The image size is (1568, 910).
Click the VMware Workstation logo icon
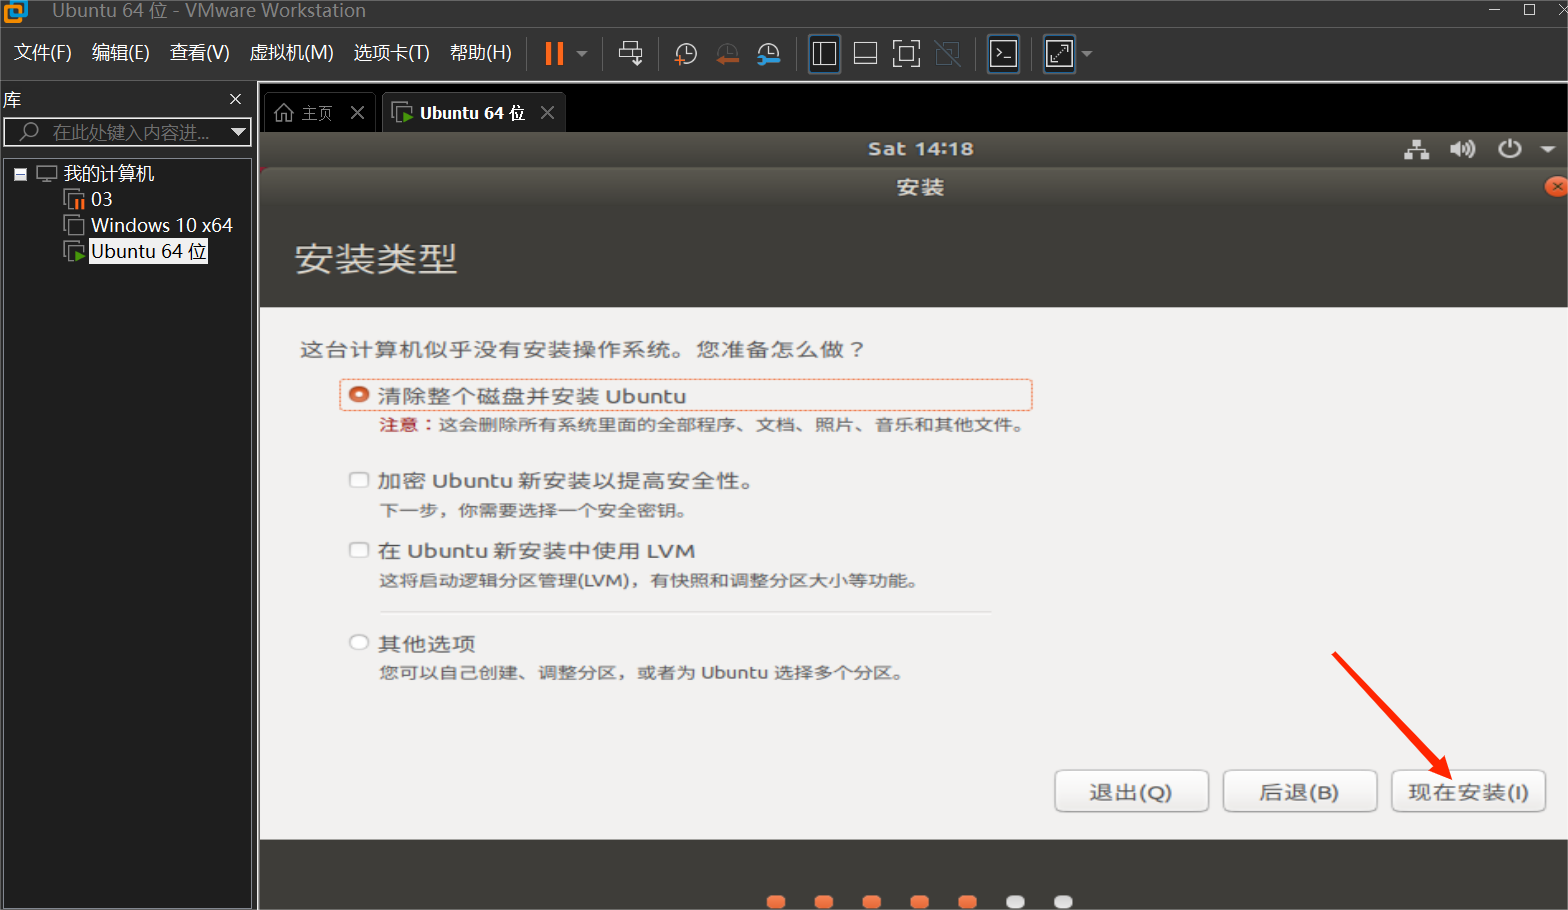tap(15, 12)
